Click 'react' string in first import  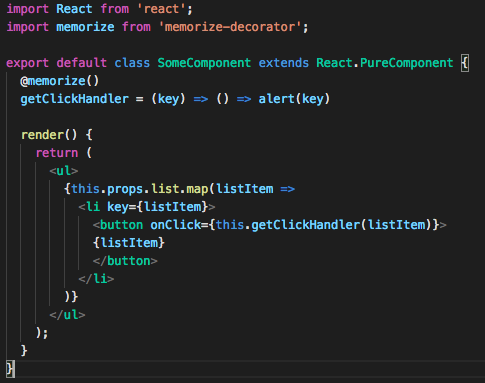161,9
